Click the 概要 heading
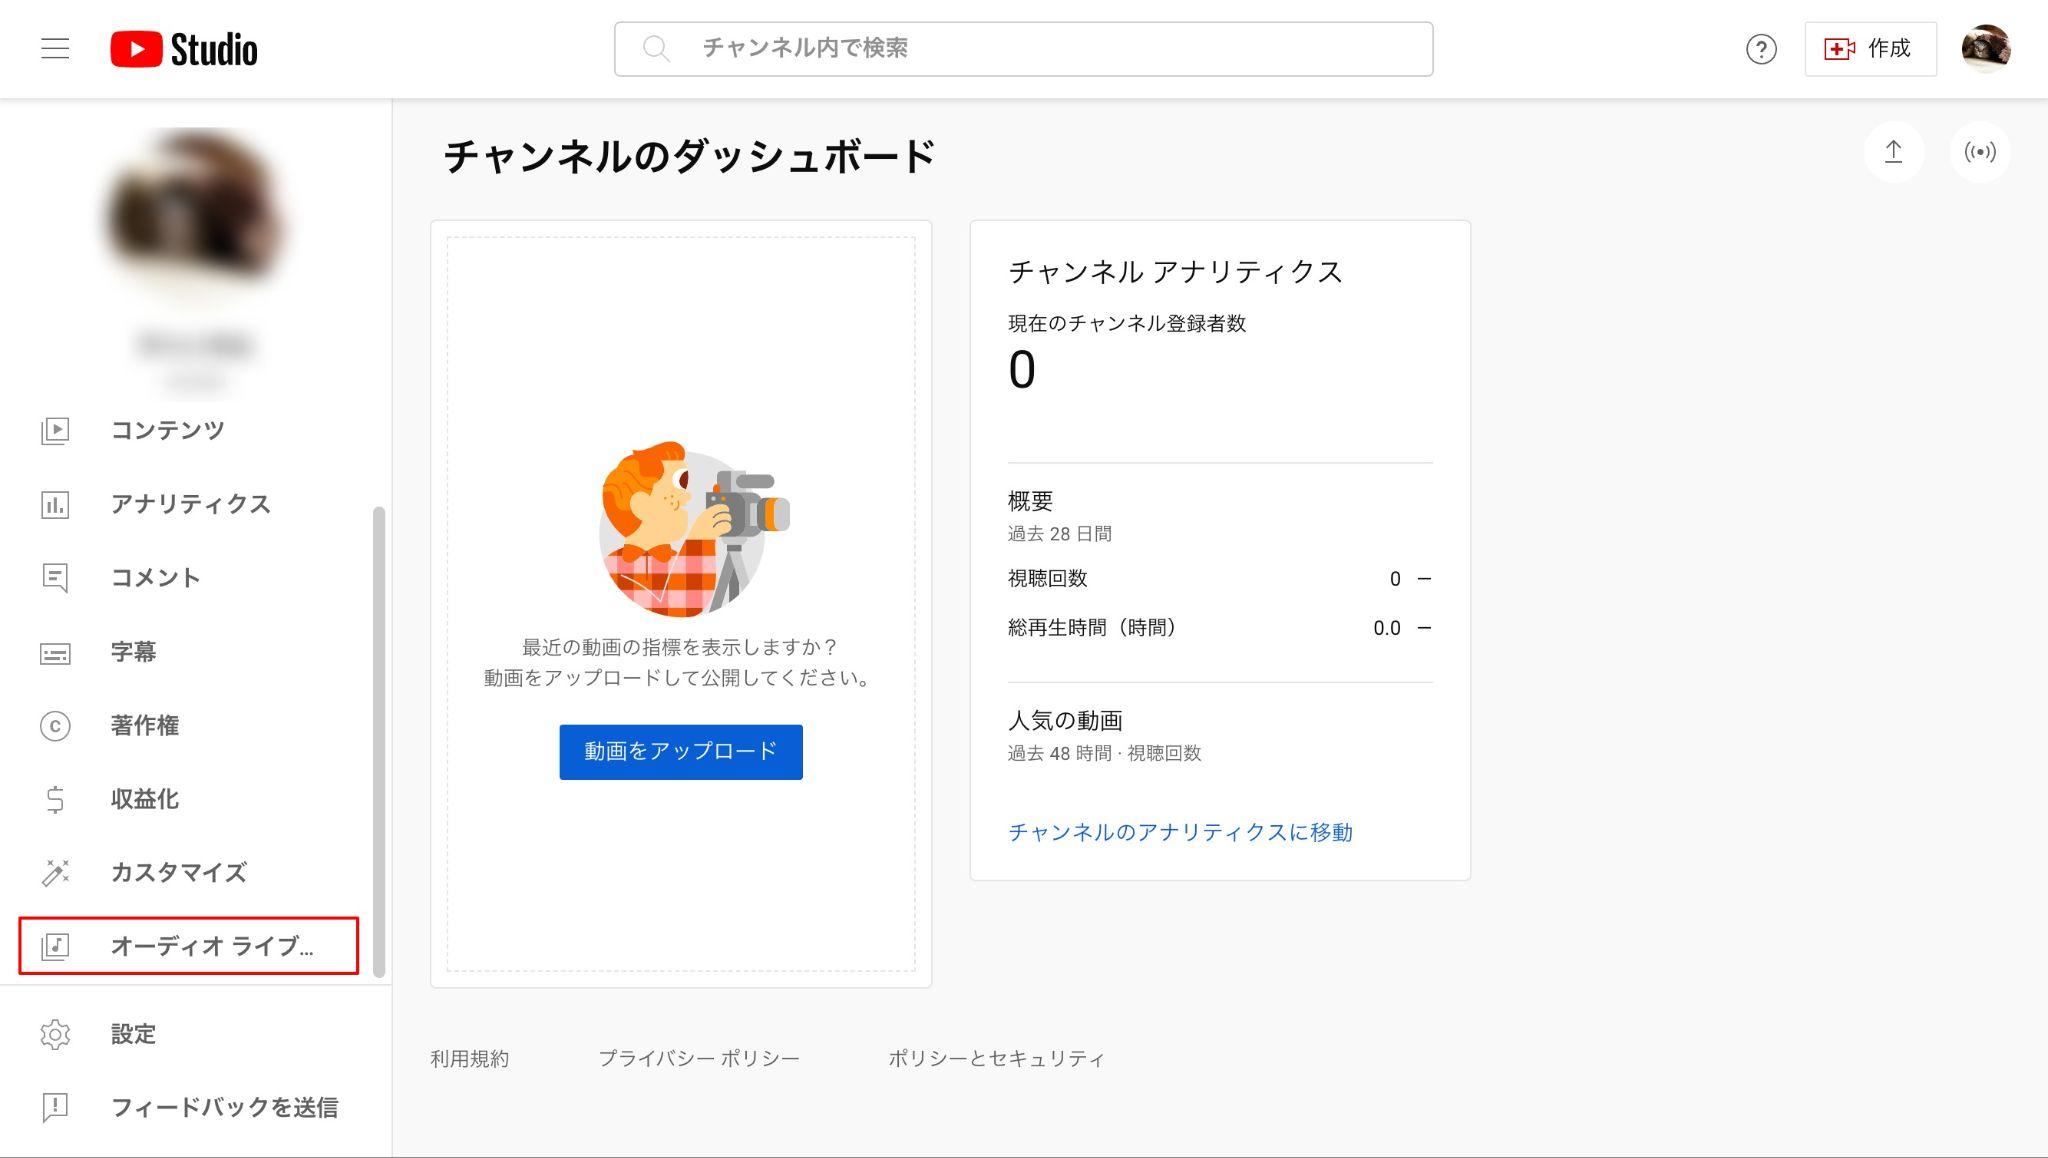This screenshot has height=1158, width=2048. click(x=1031, y=500)
